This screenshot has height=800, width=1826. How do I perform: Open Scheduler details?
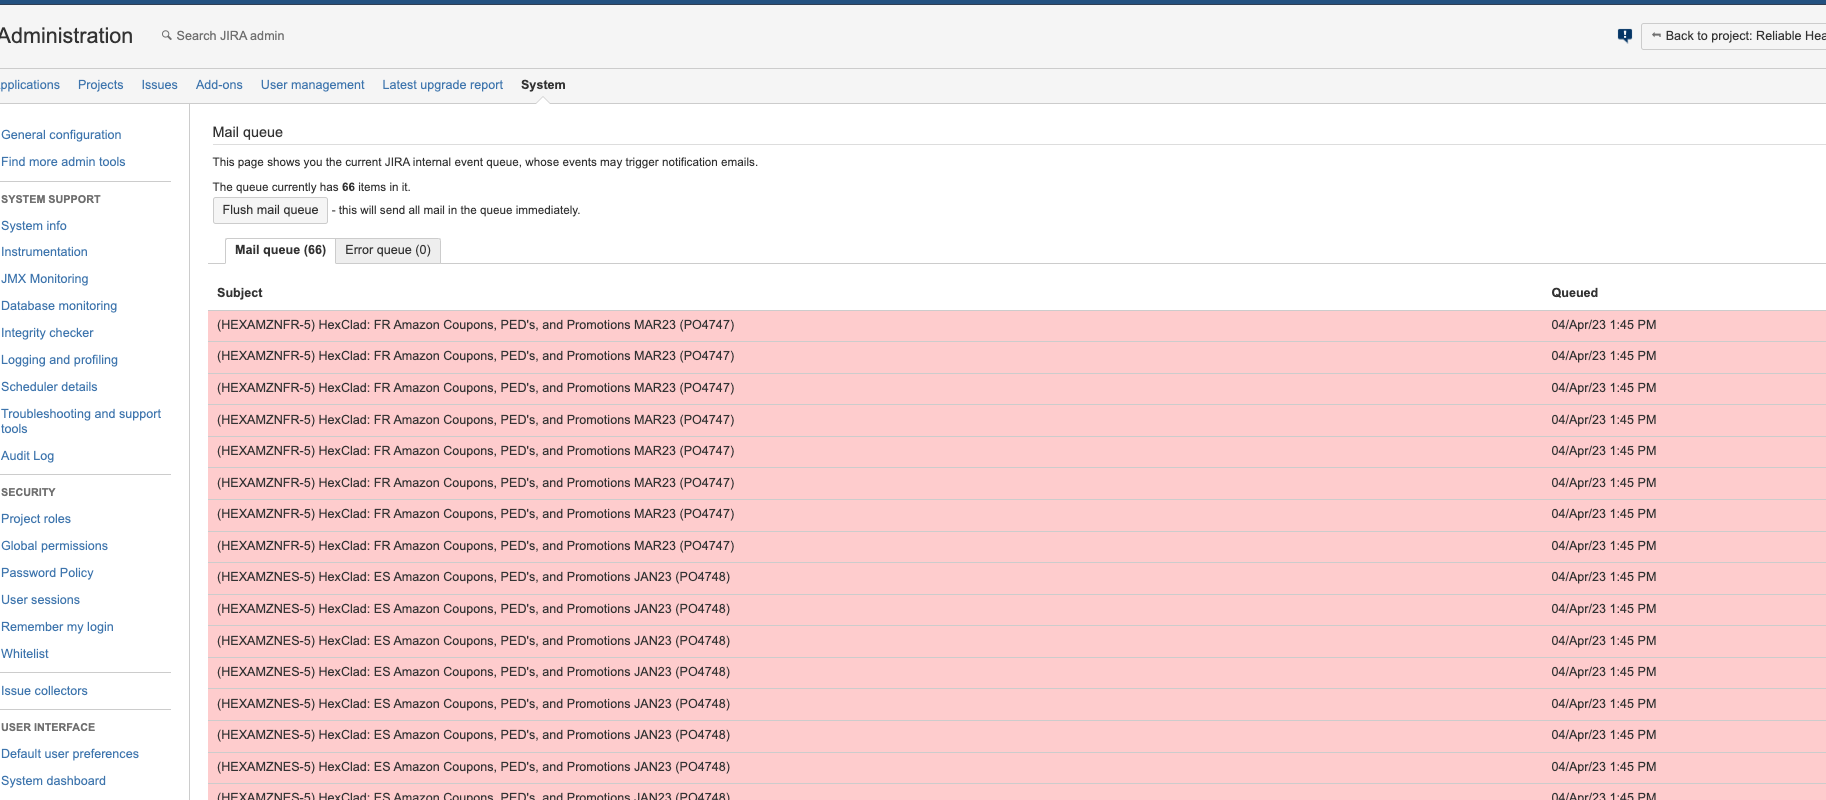click(49, 387)
